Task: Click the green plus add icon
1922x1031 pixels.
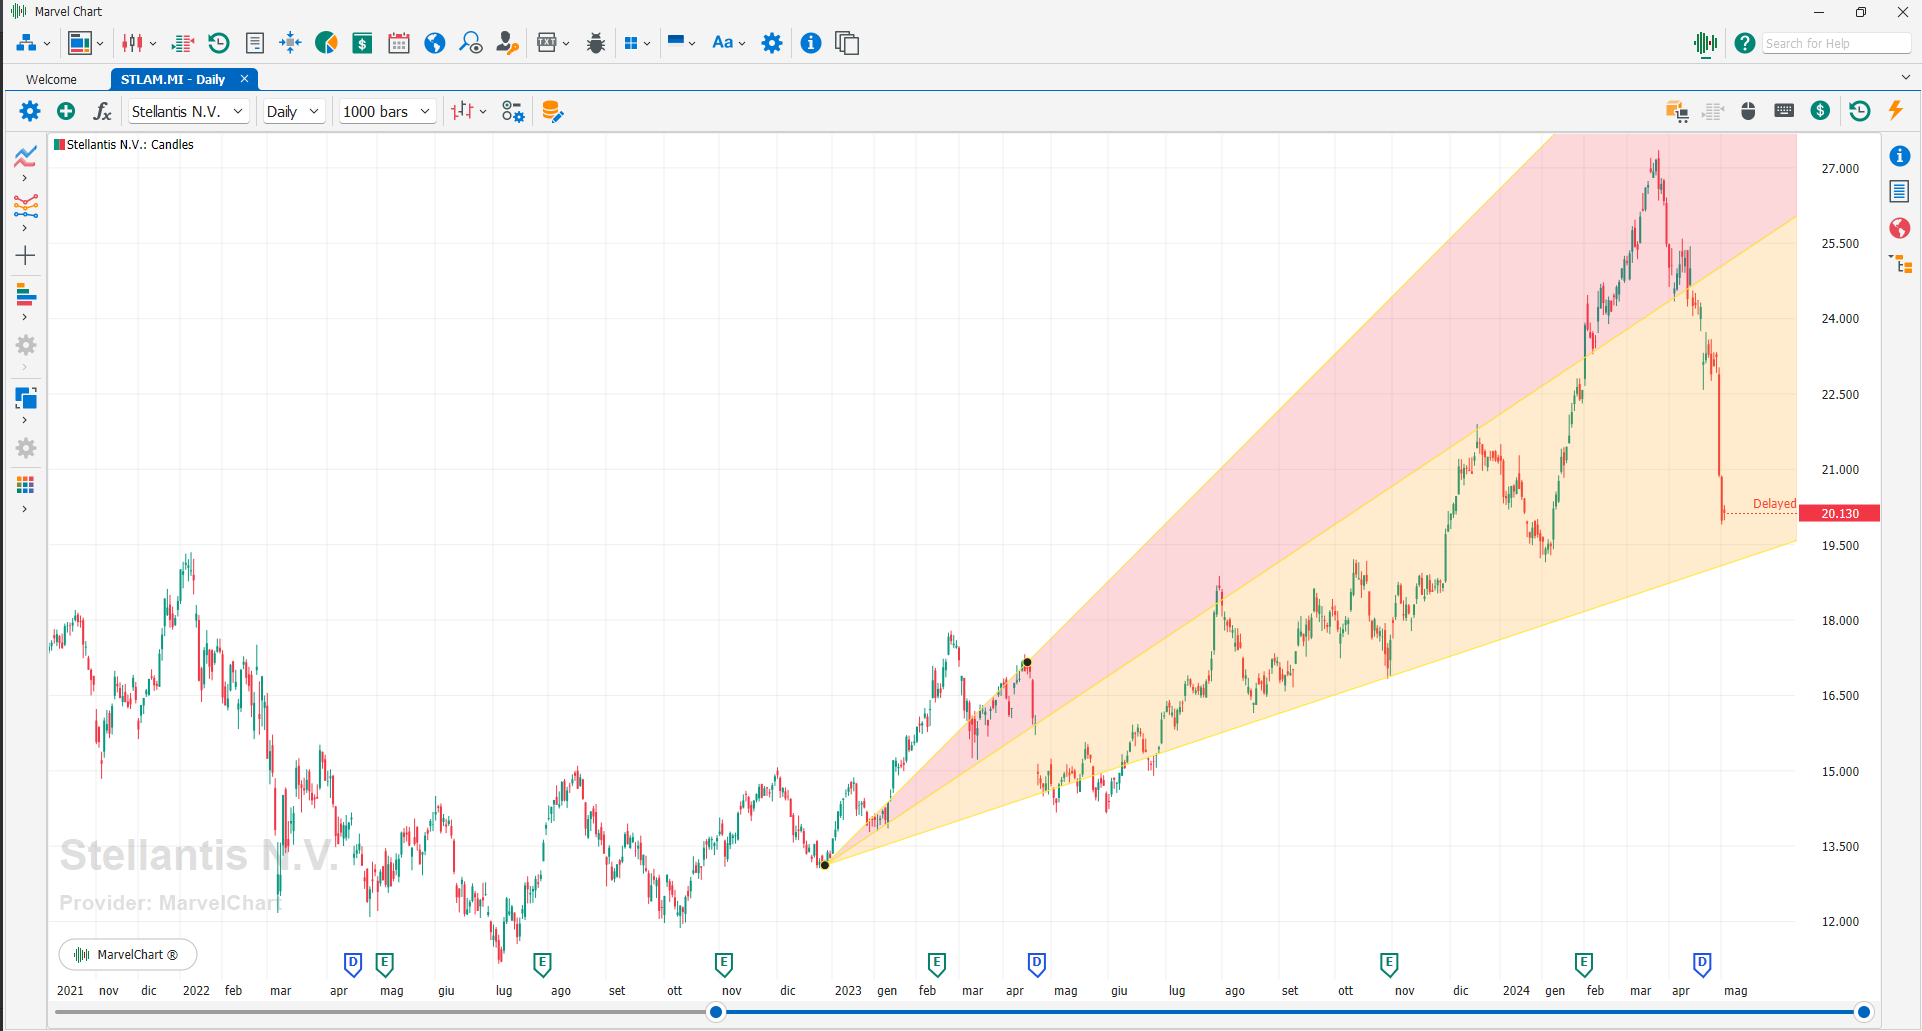Action: pyautogui.click(x=66, y=111)
